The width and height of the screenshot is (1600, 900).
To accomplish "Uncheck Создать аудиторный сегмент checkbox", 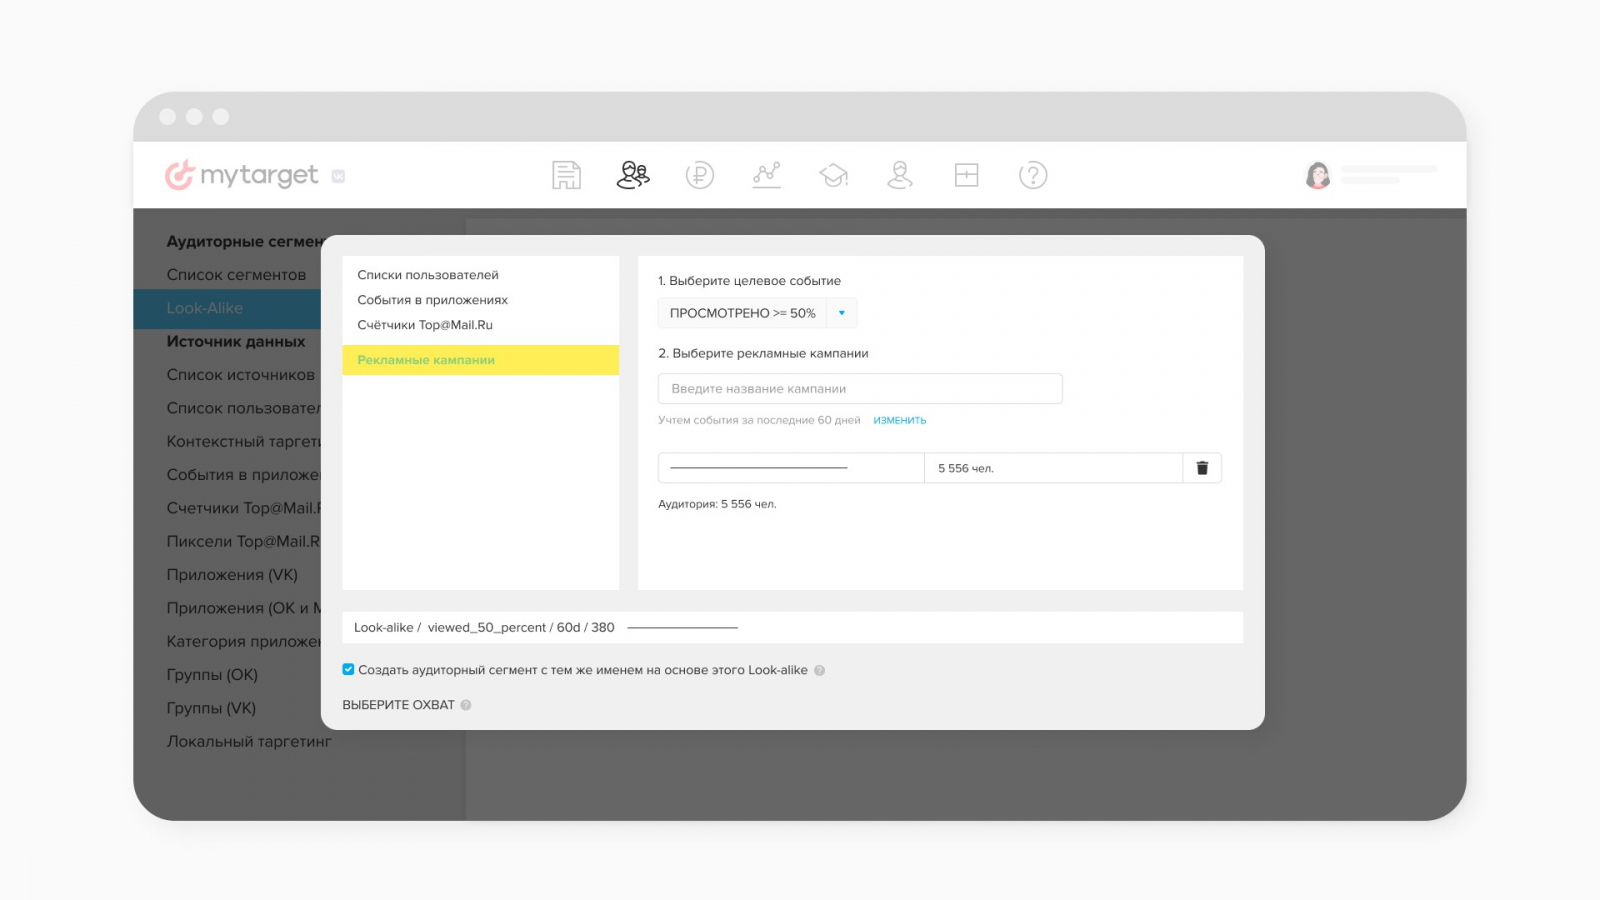I will 348,669.
